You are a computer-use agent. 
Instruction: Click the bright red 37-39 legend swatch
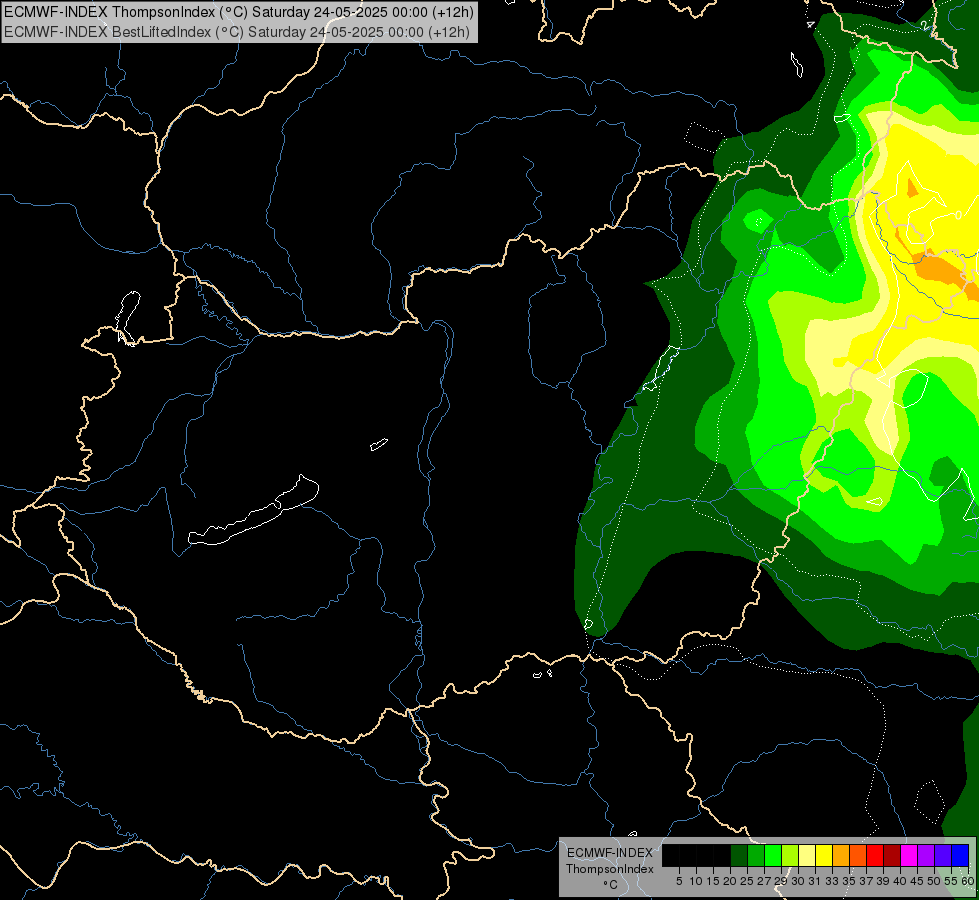pos(875,855)
